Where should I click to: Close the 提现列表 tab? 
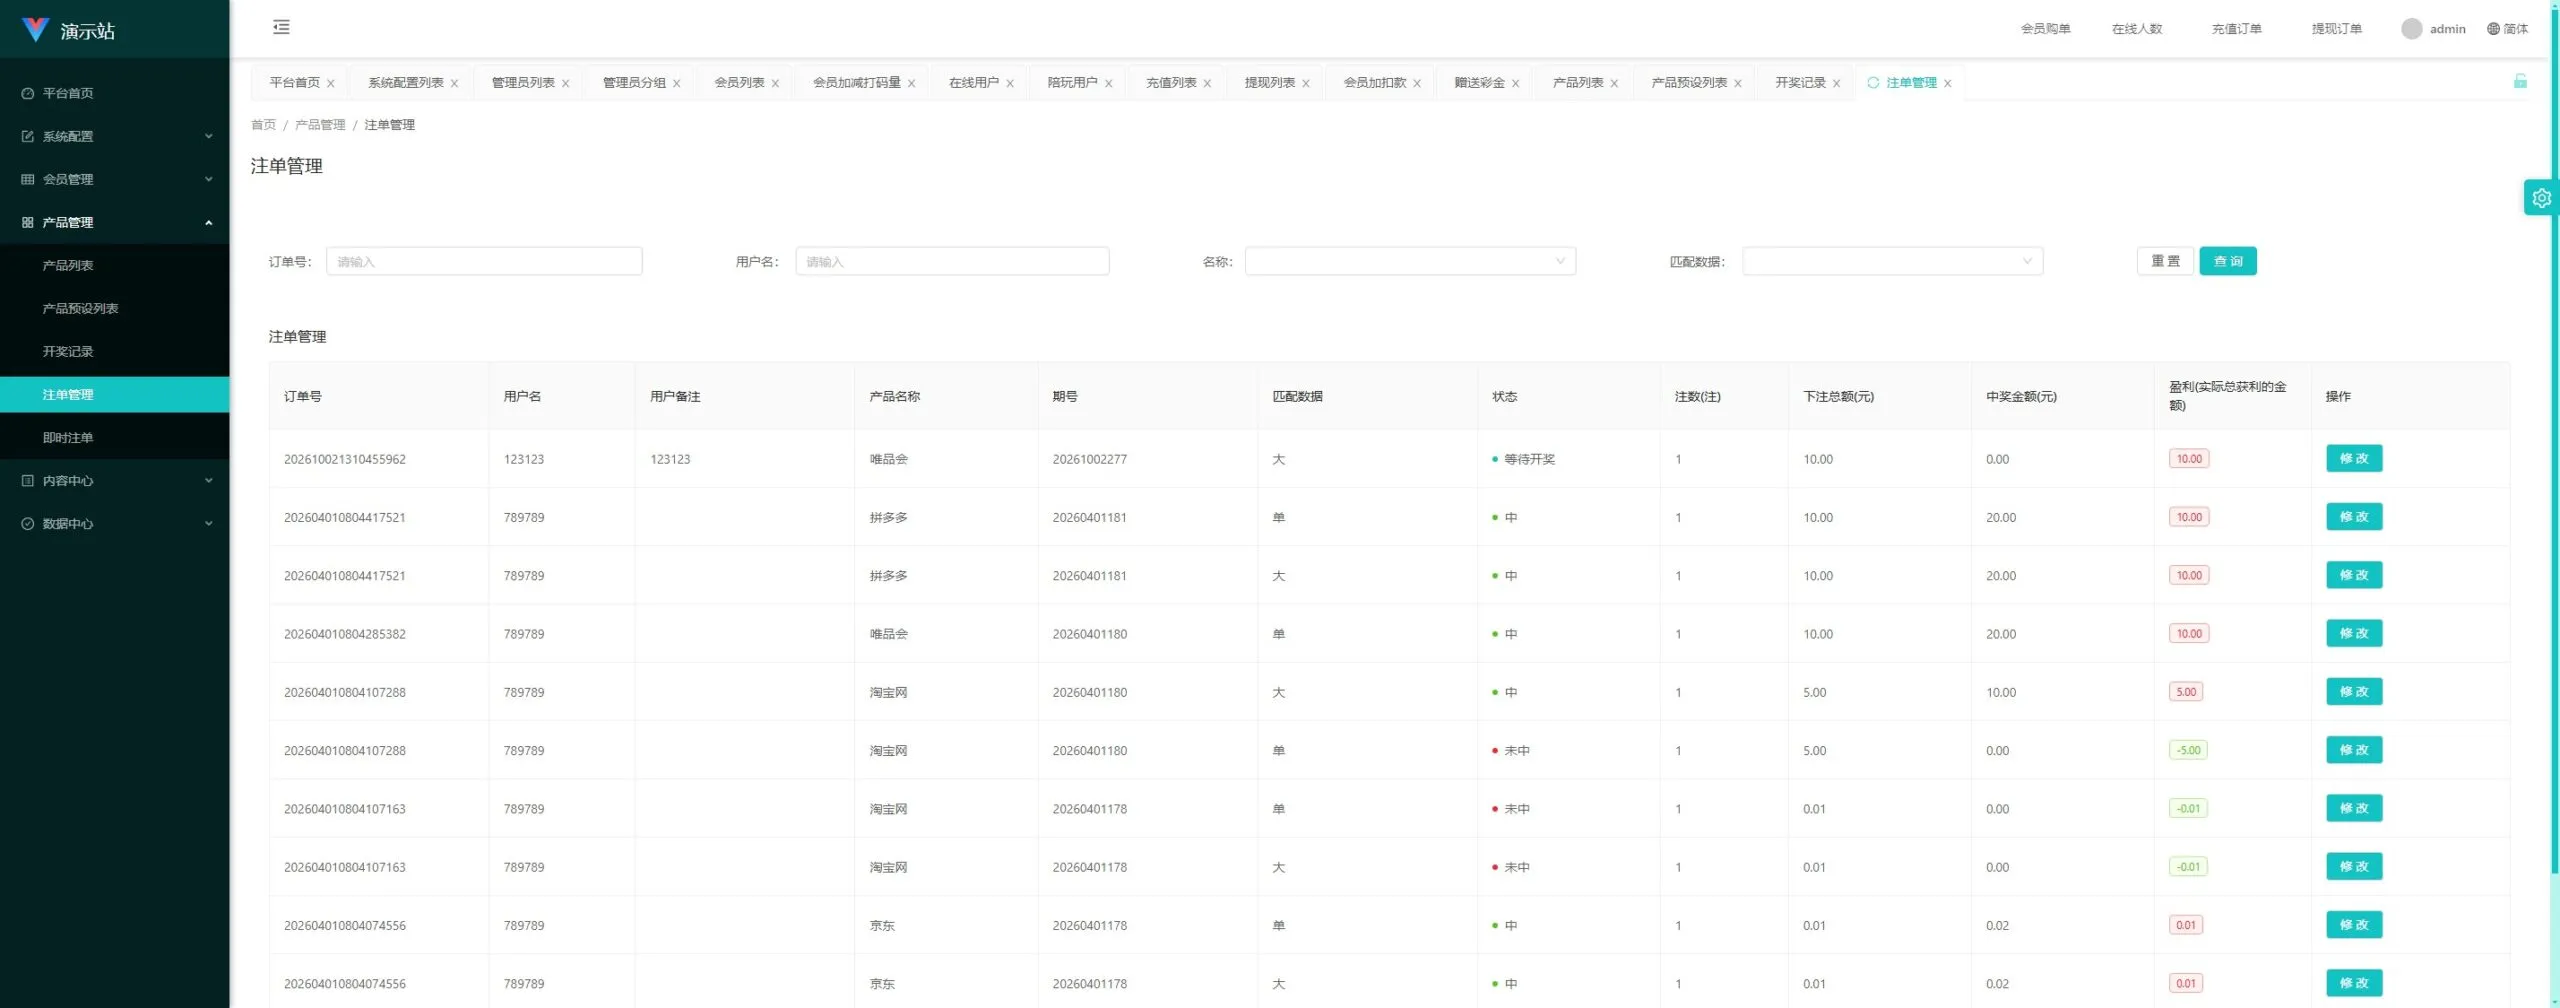click(x=1305, y=84)
